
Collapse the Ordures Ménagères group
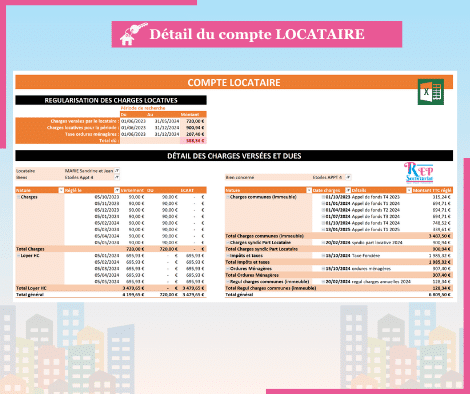[x=228, y=269]
